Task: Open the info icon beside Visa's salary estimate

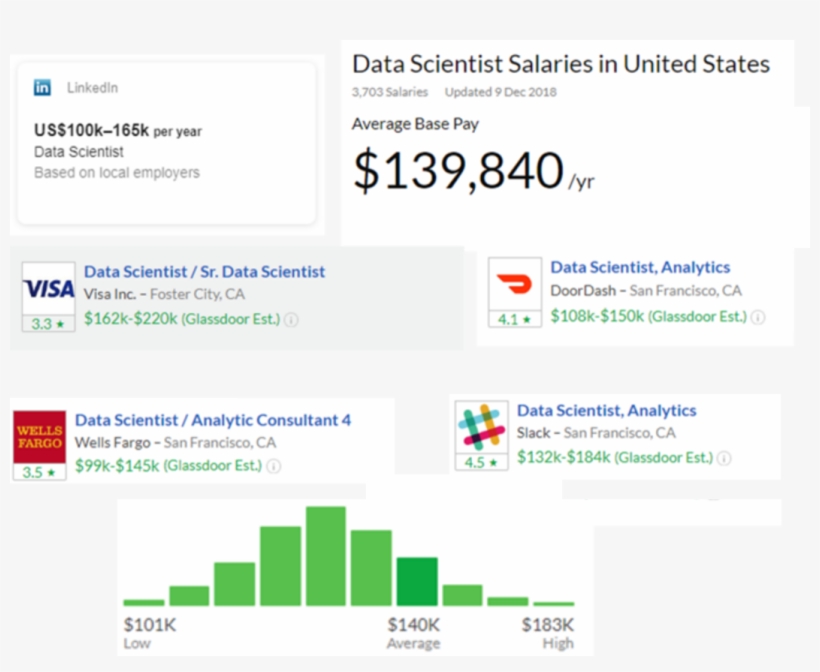Action: [x=290, y=320]
